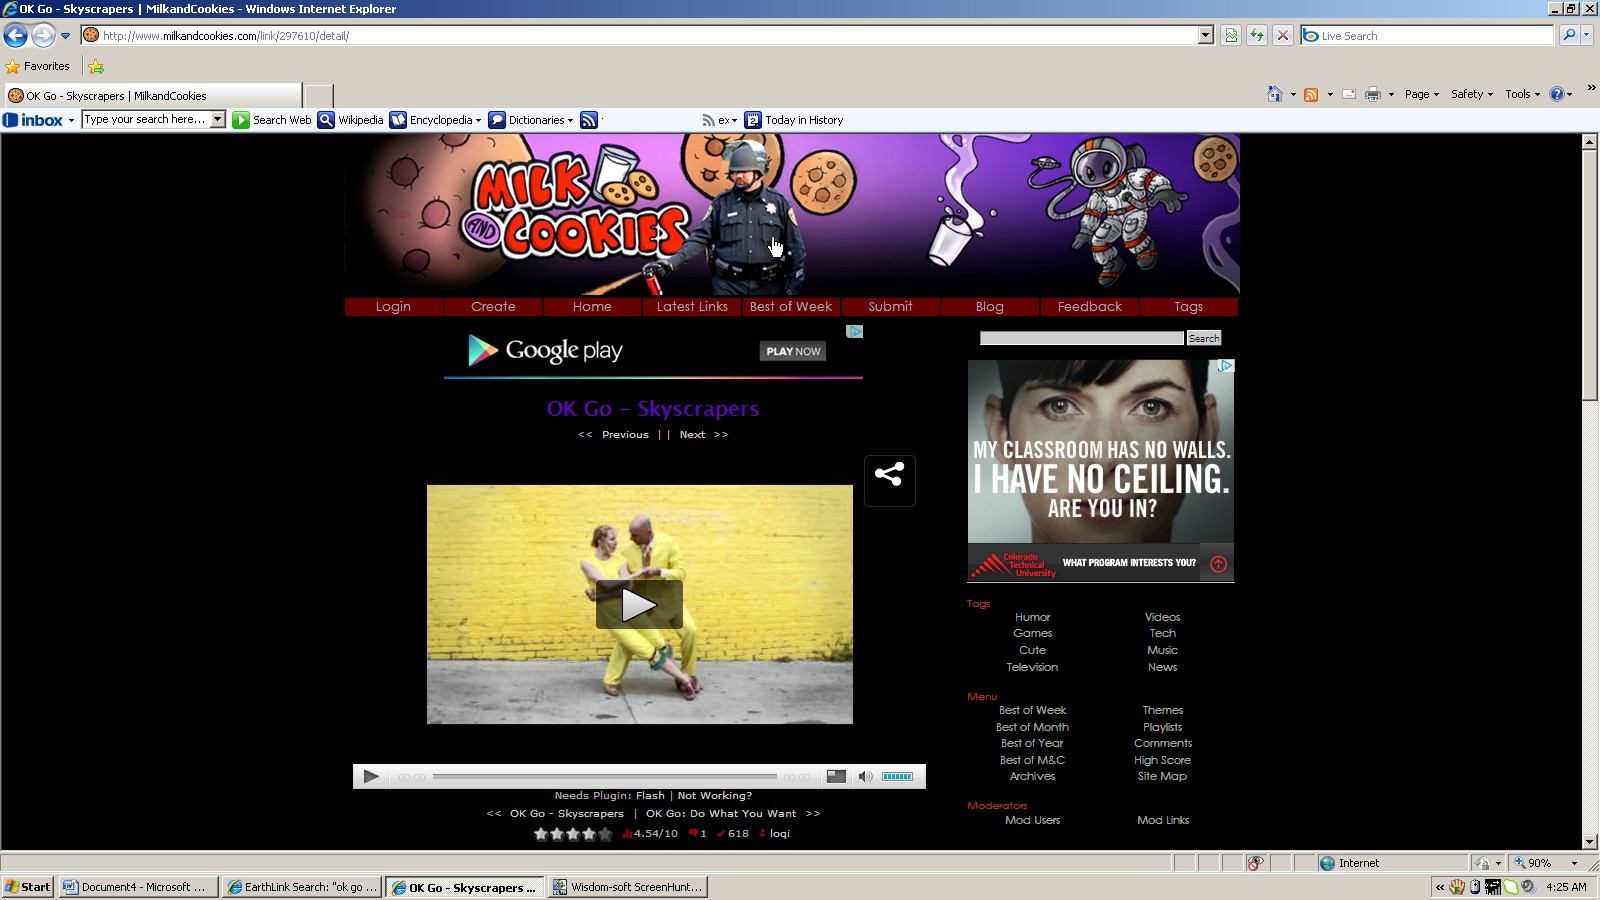
Task: Open the Page menu
Action: (x=1422, y=94)
